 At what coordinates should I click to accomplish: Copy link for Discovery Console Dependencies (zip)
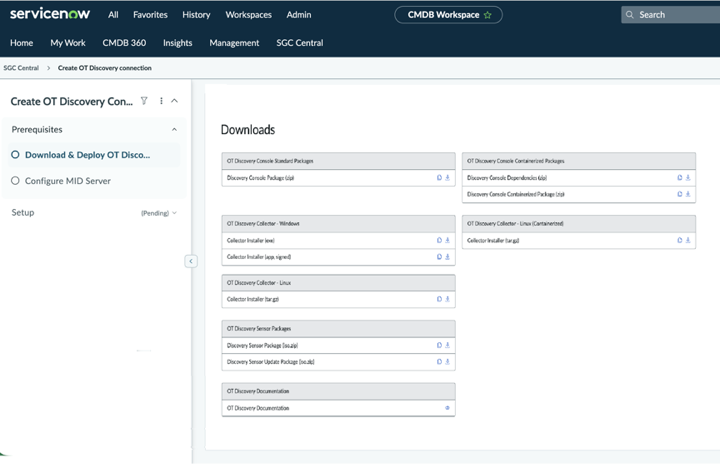pos(680,178)
